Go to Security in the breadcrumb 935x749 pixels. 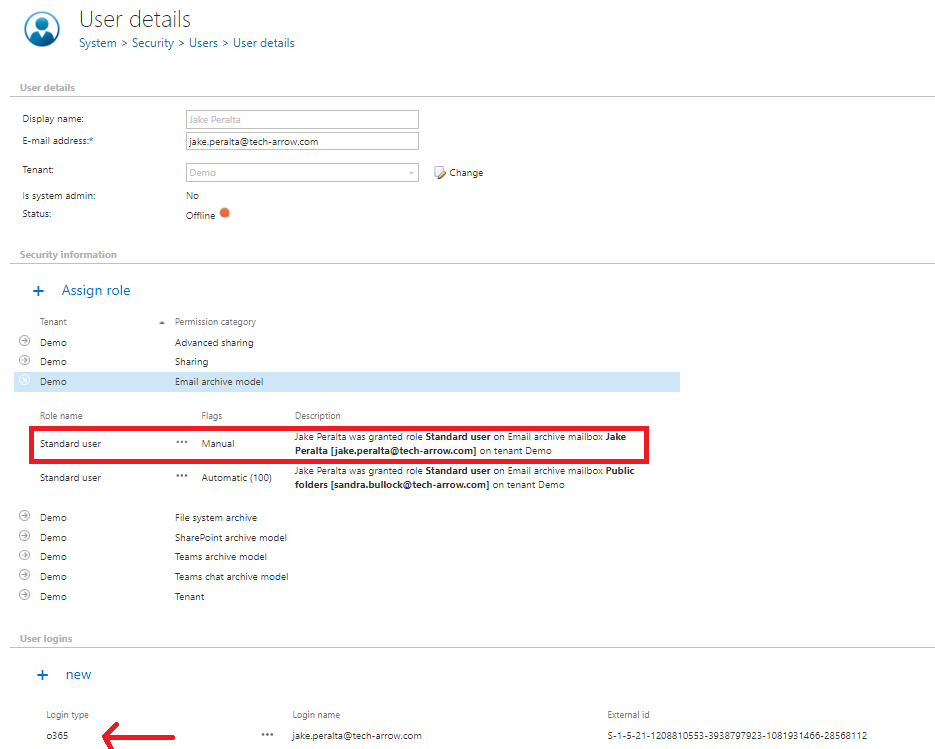click(153, 43)
